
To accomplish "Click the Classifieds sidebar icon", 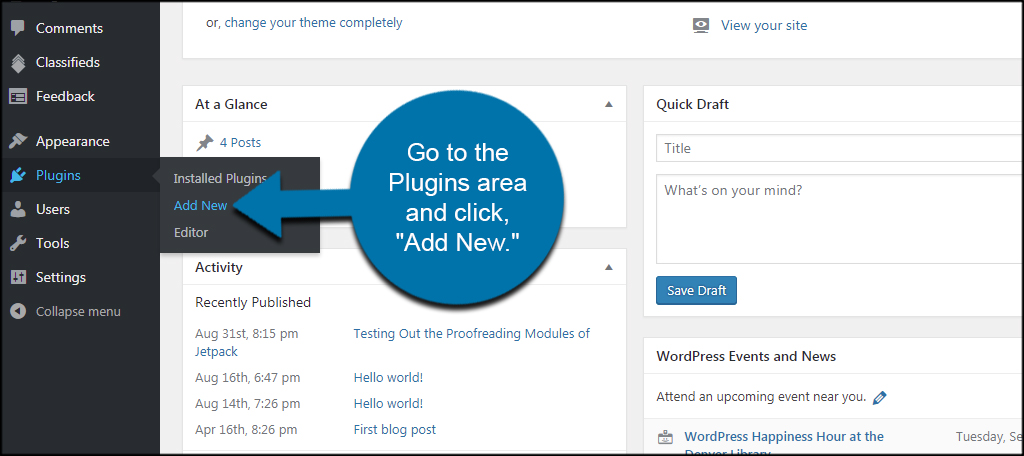I will pos(18,63).
